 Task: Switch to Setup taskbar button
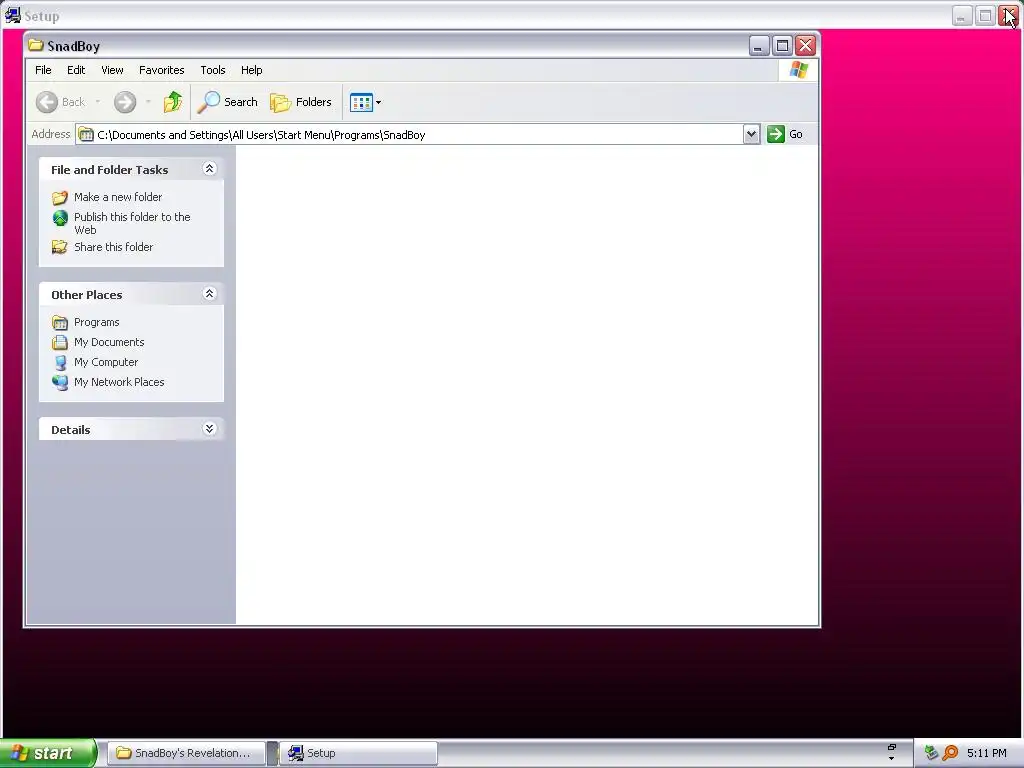point(359,753)
